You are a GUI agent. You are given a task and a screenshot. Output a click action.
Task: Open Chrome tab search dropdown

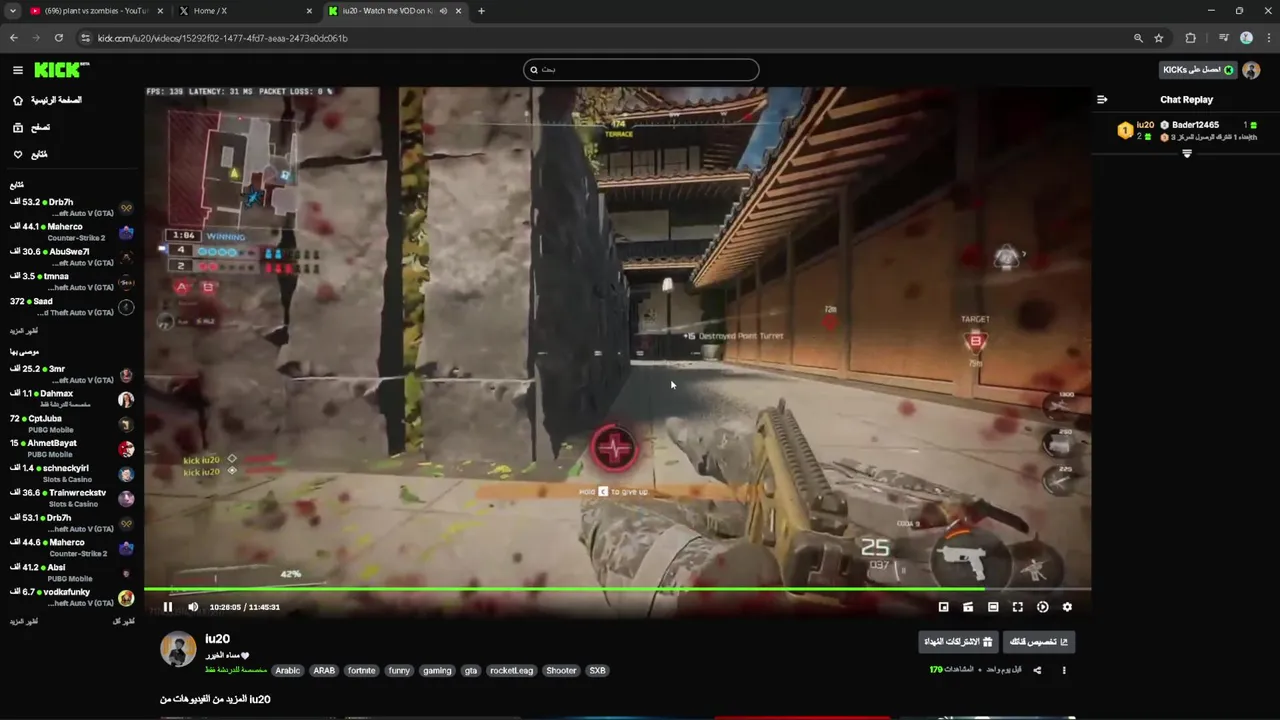(x=12, y=11)
